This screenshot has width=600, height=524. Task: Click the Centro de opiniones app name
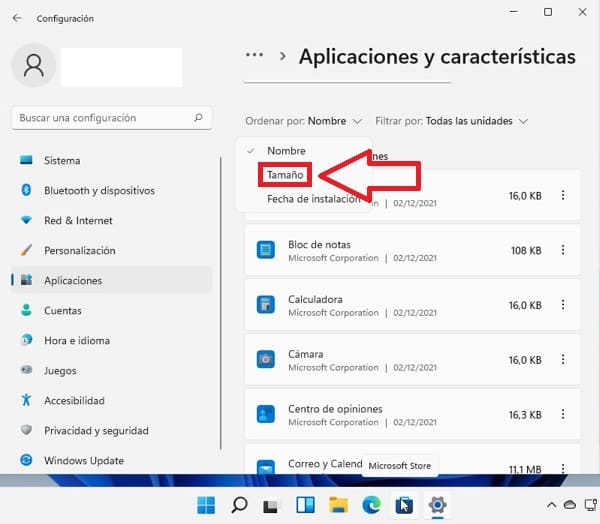click(x=335, y=409)
